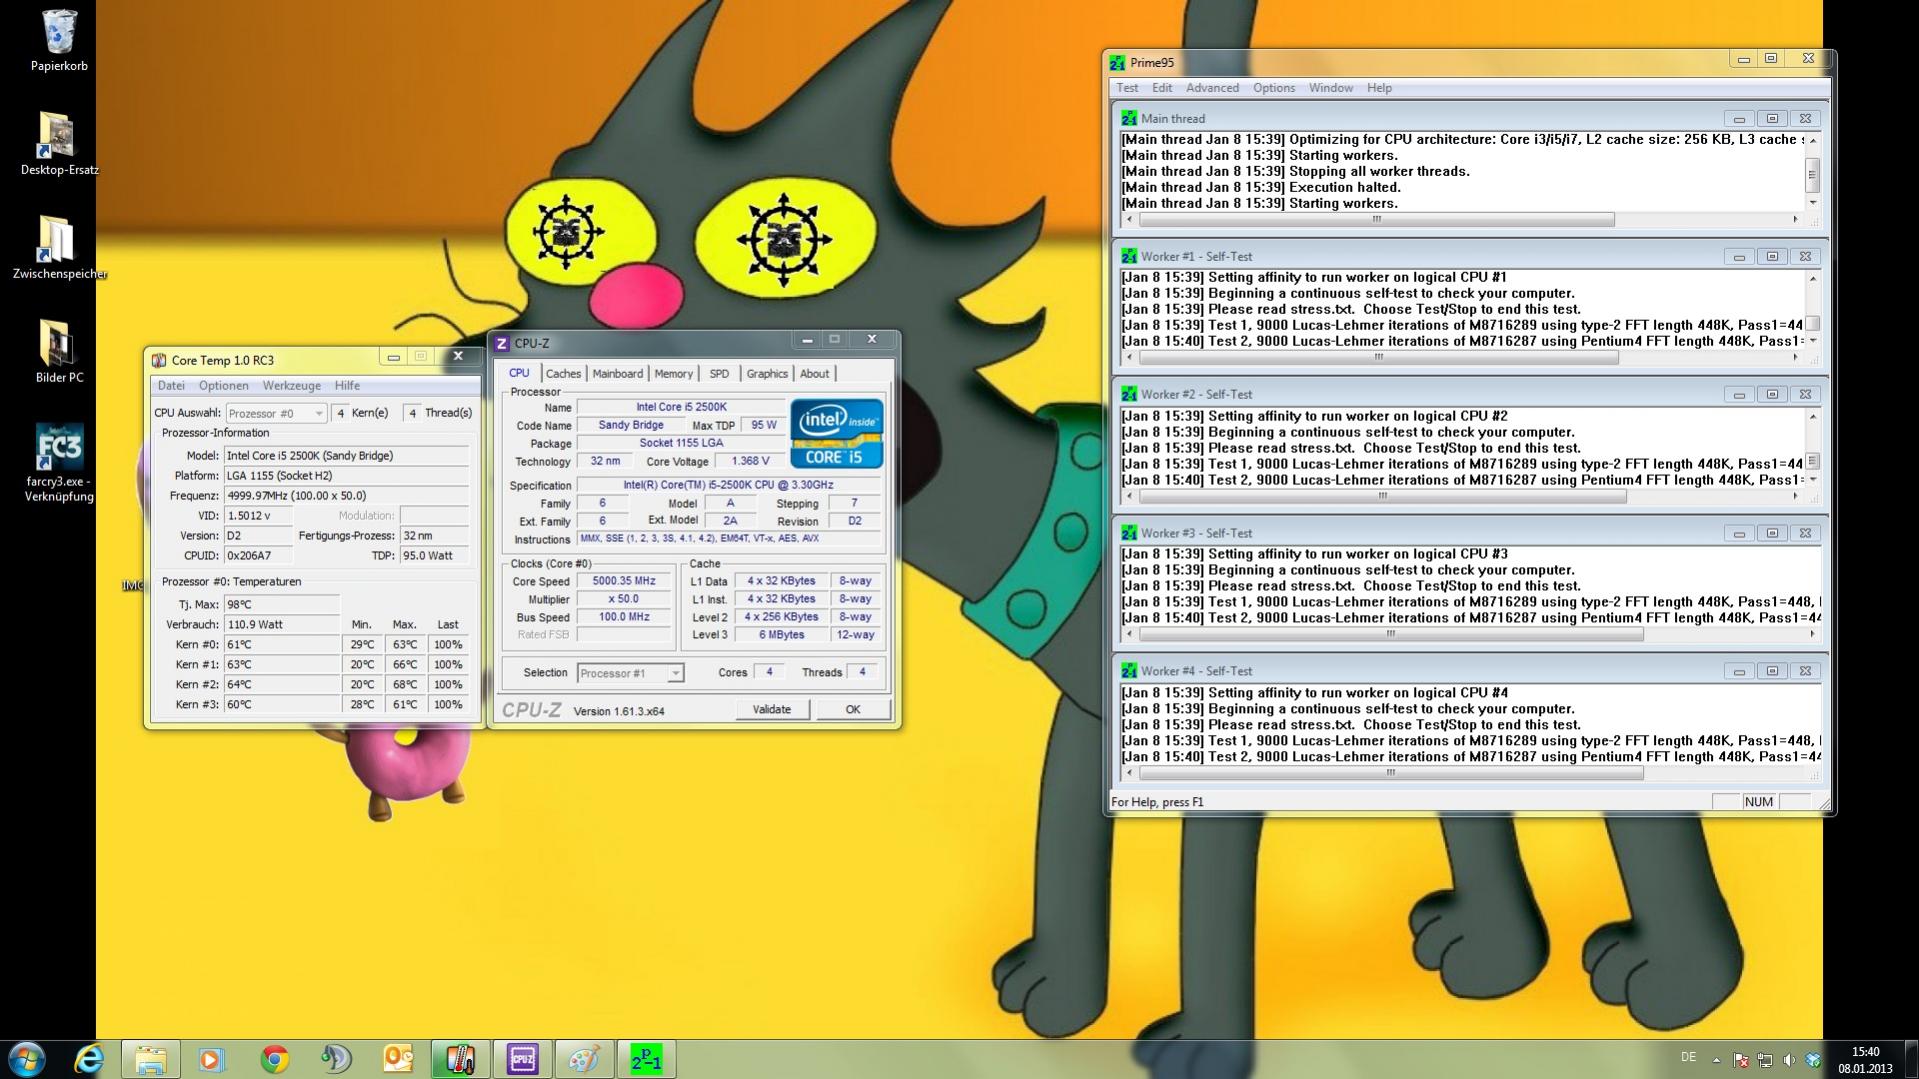This screenshot has height=1079, width=1919.
Task: Open the Windows Start orb
Action: point(27,1059)
